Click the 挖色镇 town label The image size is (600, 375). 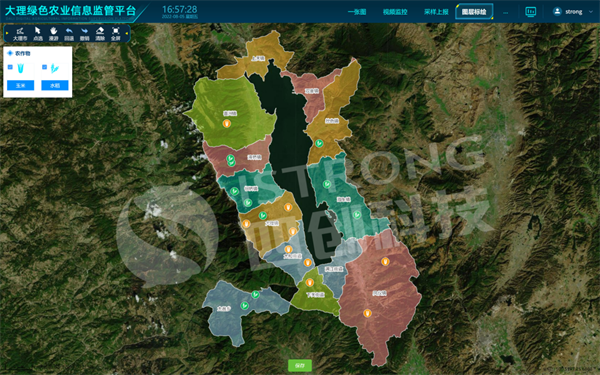click(332, 121)
